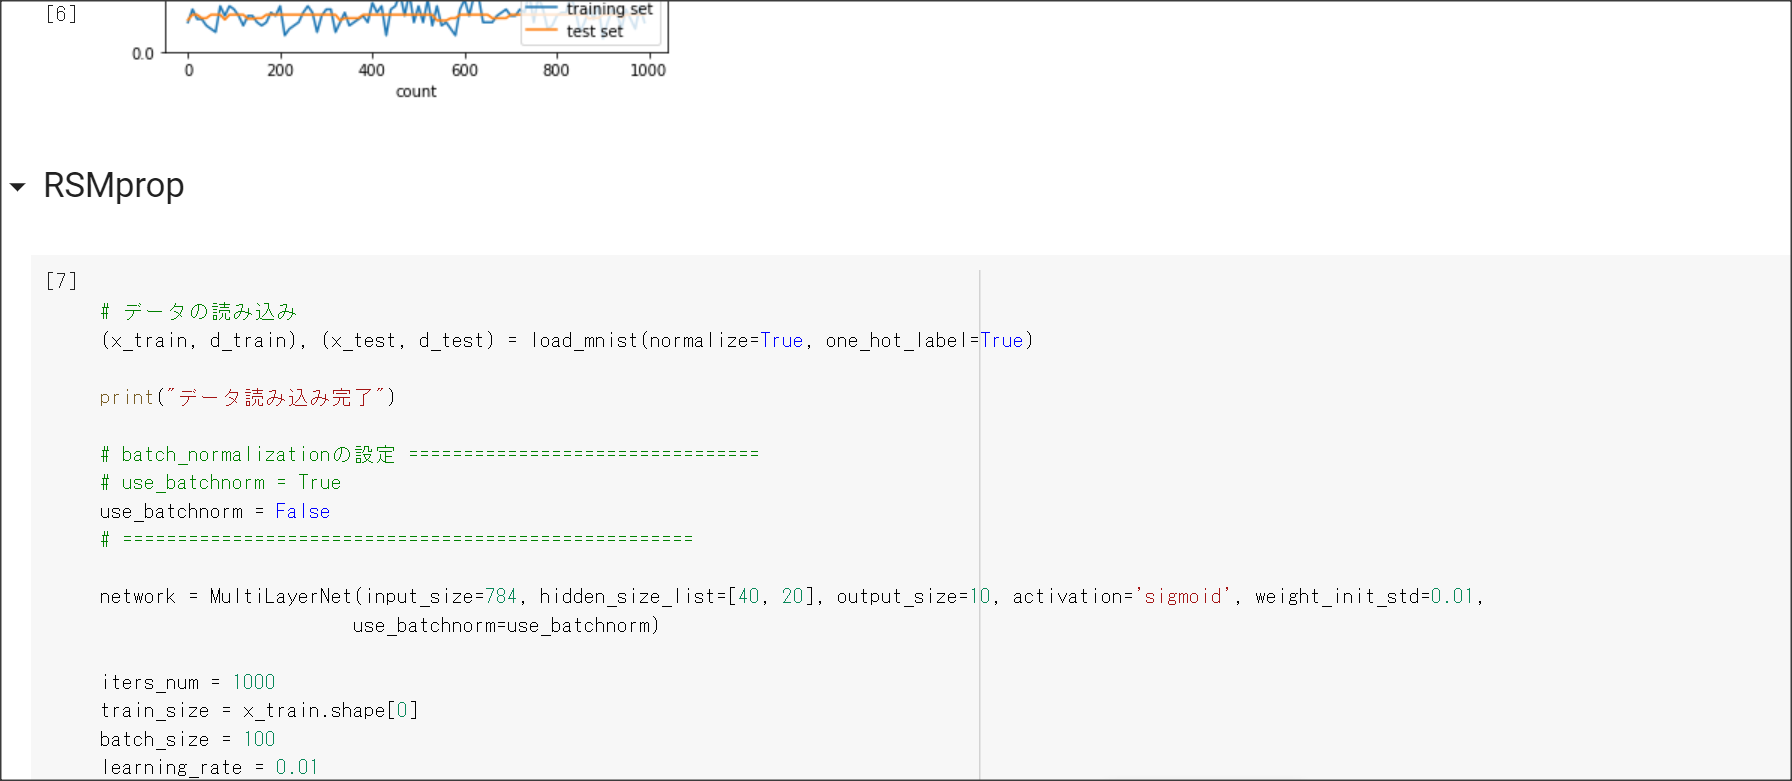Click the closing equals-sign comment divider line

coord(396,540)
